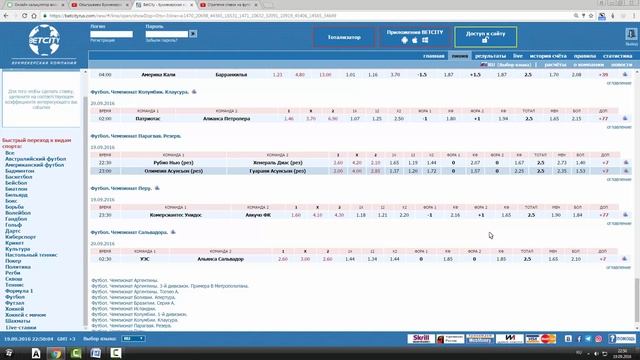Viewport: 640px width, 360px height.
Task: Click the Facebook social icon
Action: [579, 339]
